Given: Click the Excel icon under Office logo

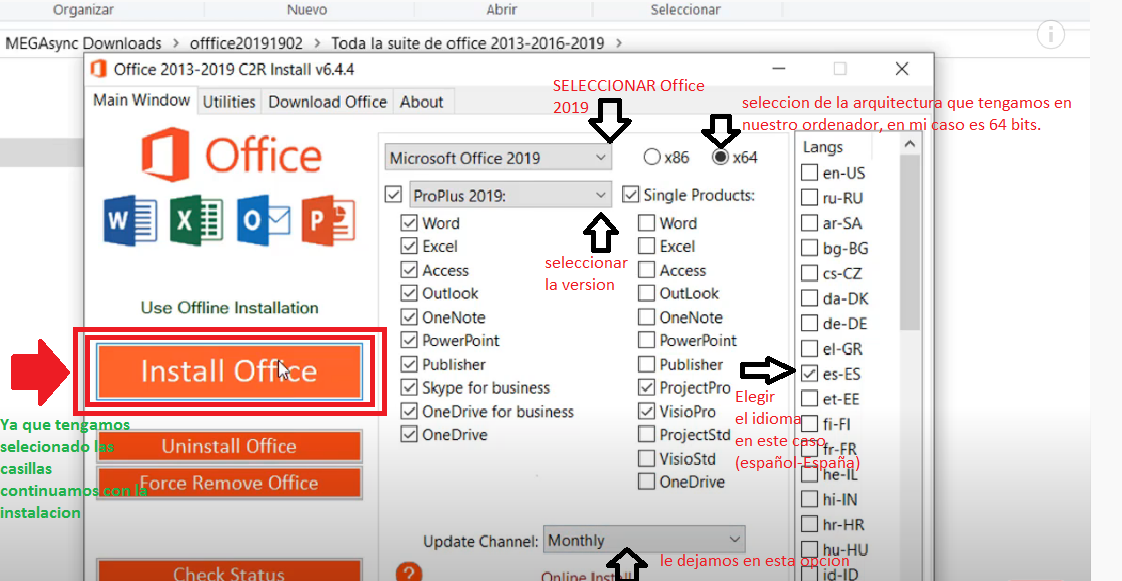Looking at the screenshot, I should click(196, 220).
